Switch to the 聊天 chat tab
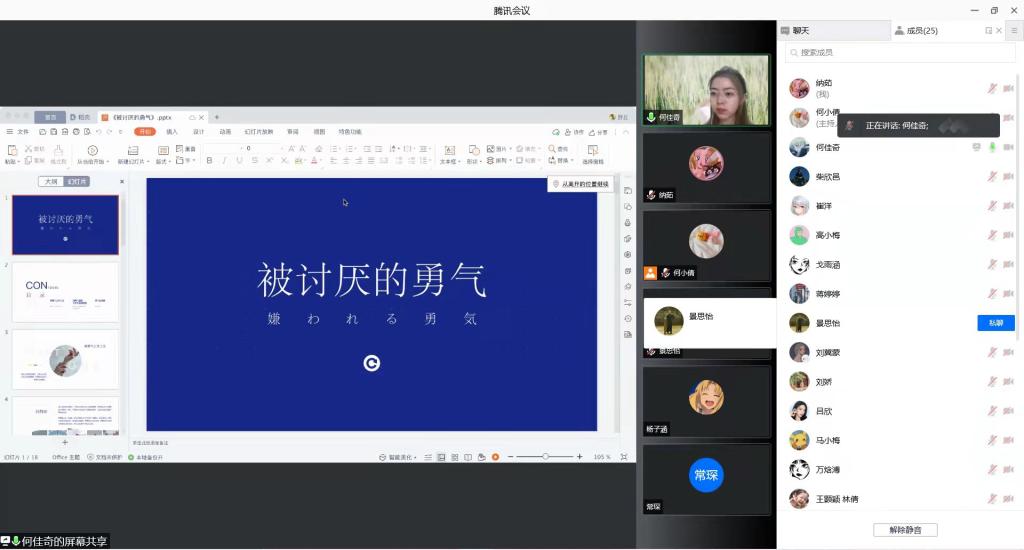This screenshot has height=550, width=1024. click(800, 31)
